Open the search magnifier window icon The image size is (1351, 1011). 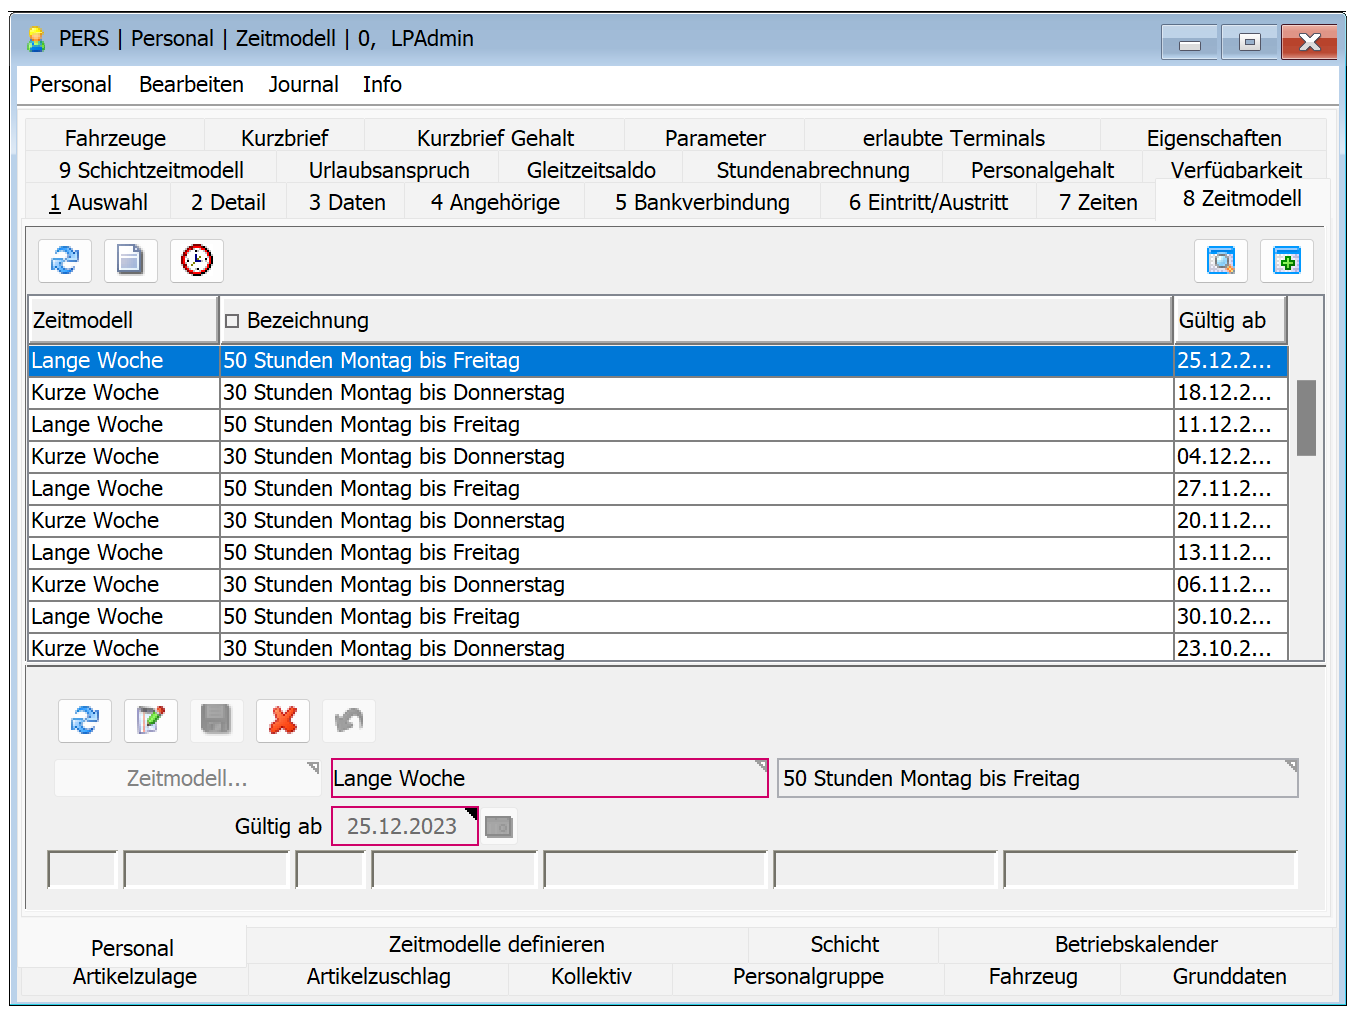1221,262
